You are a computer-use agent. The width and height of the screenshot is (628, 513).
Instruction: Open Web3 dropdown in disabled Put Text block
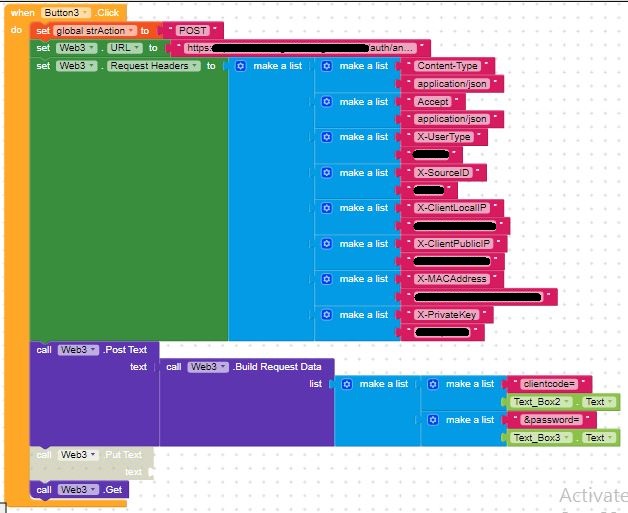tap(78, 455)
